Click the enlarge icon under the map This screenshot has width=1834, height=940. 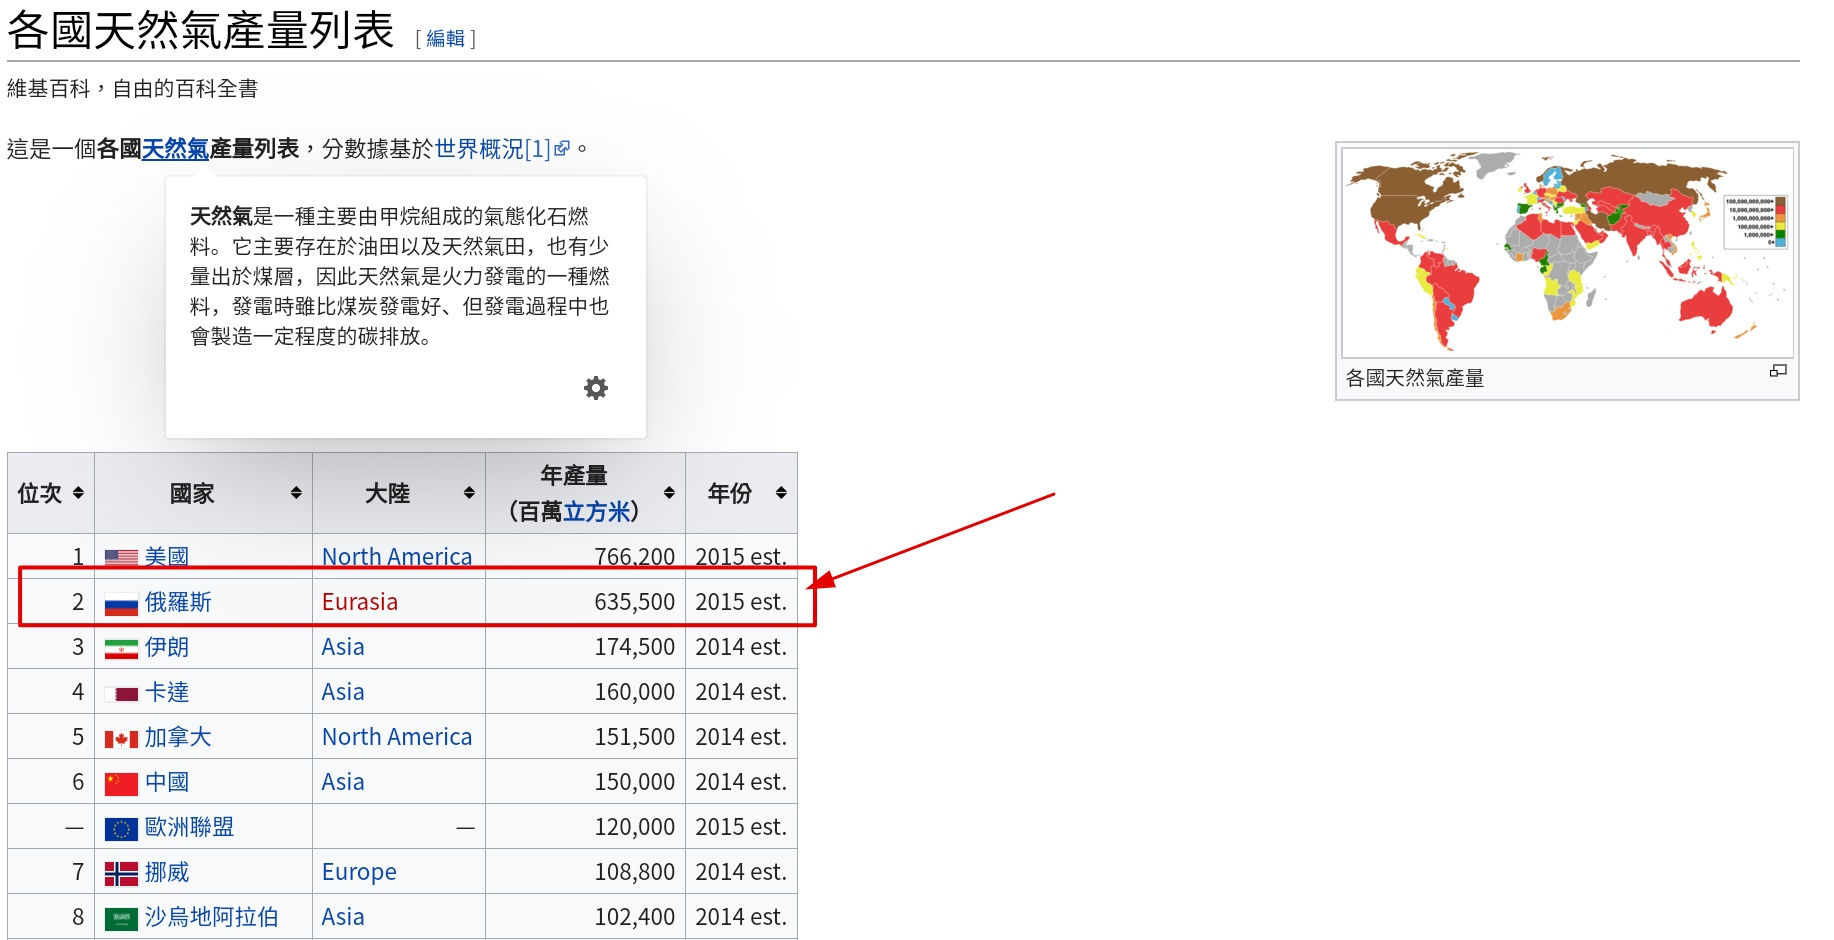[x=1777, y=371]
